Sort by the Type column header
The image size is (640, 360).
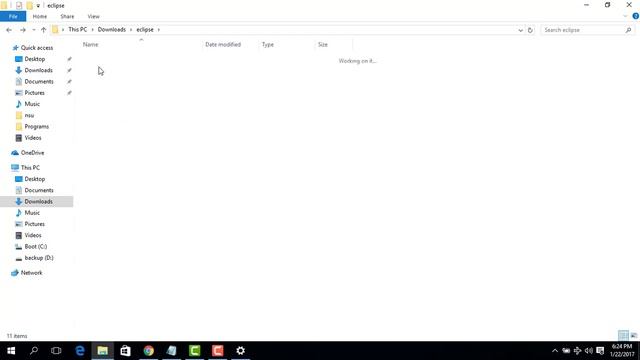[268, 44]
